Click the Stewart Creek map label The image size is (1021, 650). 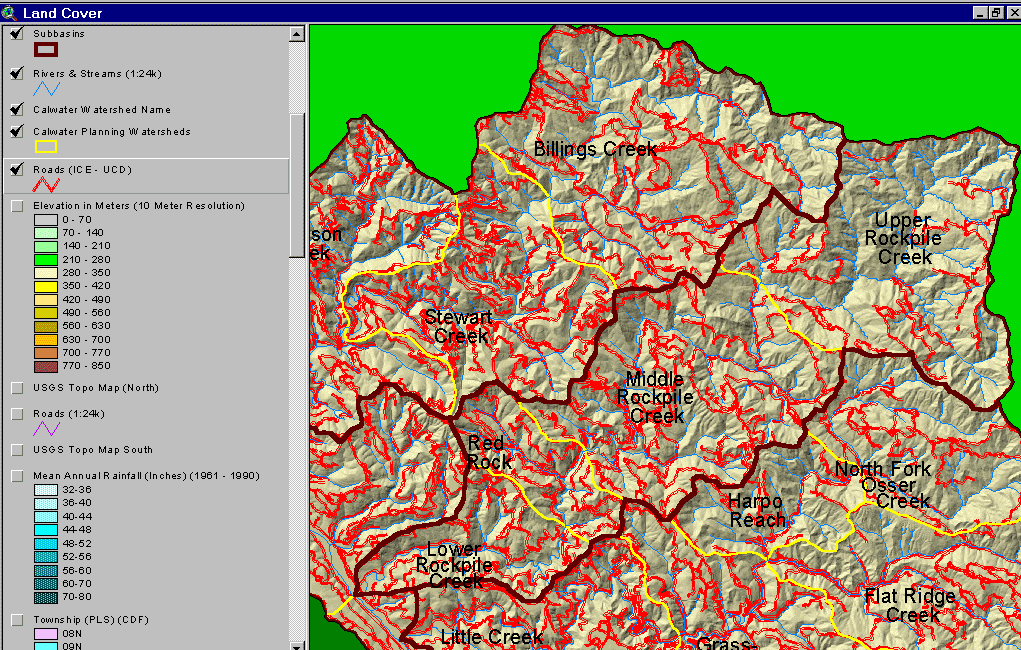tap(458, 326)
